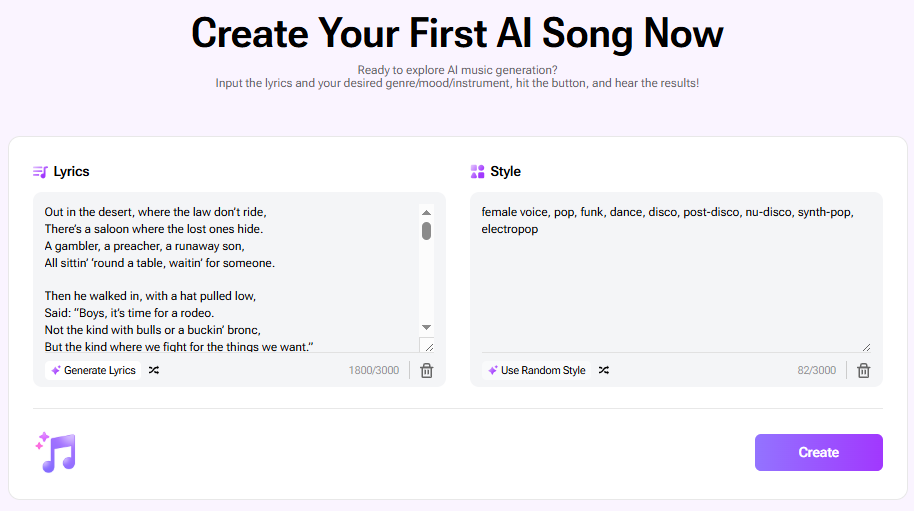Screen dimensions: 914x511
Task: Shuffle style with the random icon
Action: [x=604, y=370]
